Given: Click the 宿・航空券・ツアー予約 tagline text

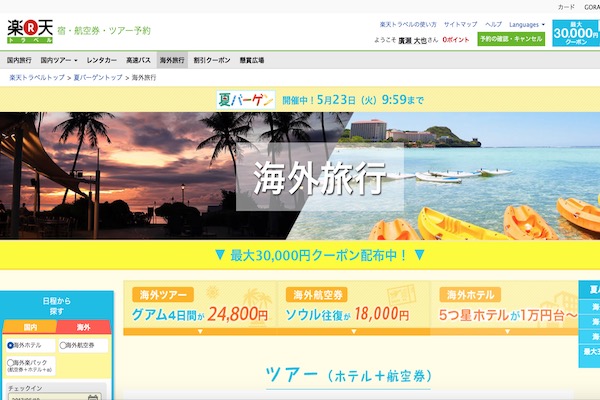Looking at the screenshot, I should coord(104,31).
